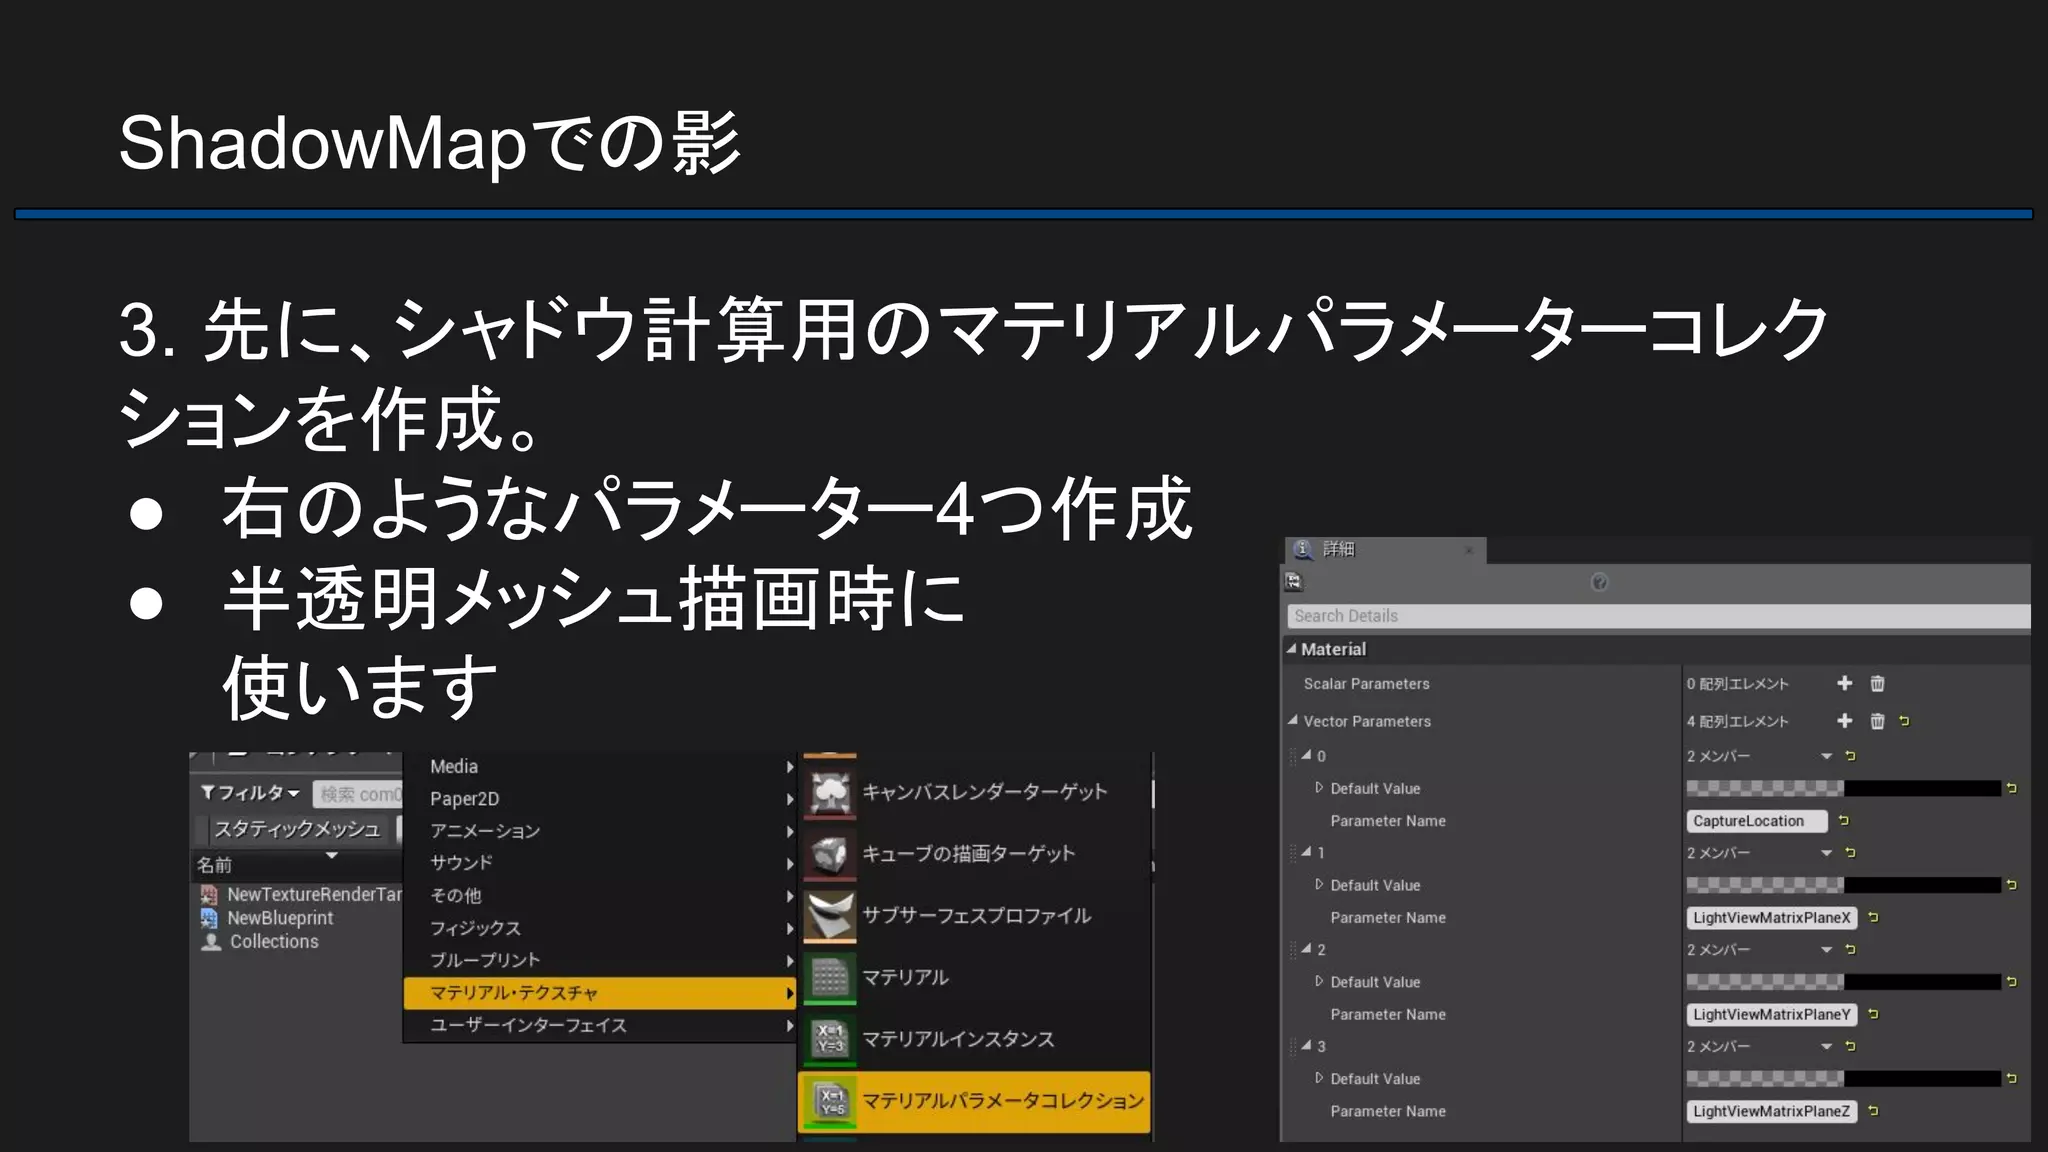This screenshot has height=1152, width=2048.
Task: Reset the LightViewMatrixPlaneZ parameter name
Action: [1873, 1111]
